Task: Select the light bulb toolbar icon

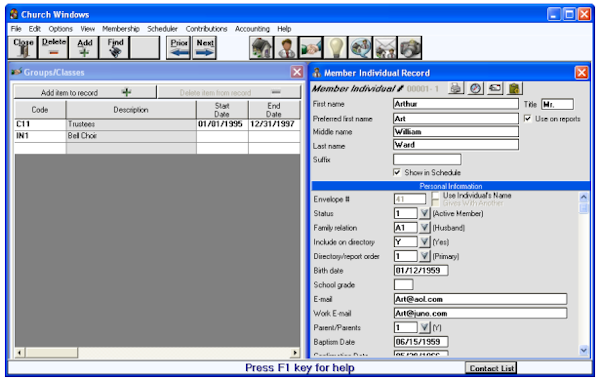Action: (336, 48)
